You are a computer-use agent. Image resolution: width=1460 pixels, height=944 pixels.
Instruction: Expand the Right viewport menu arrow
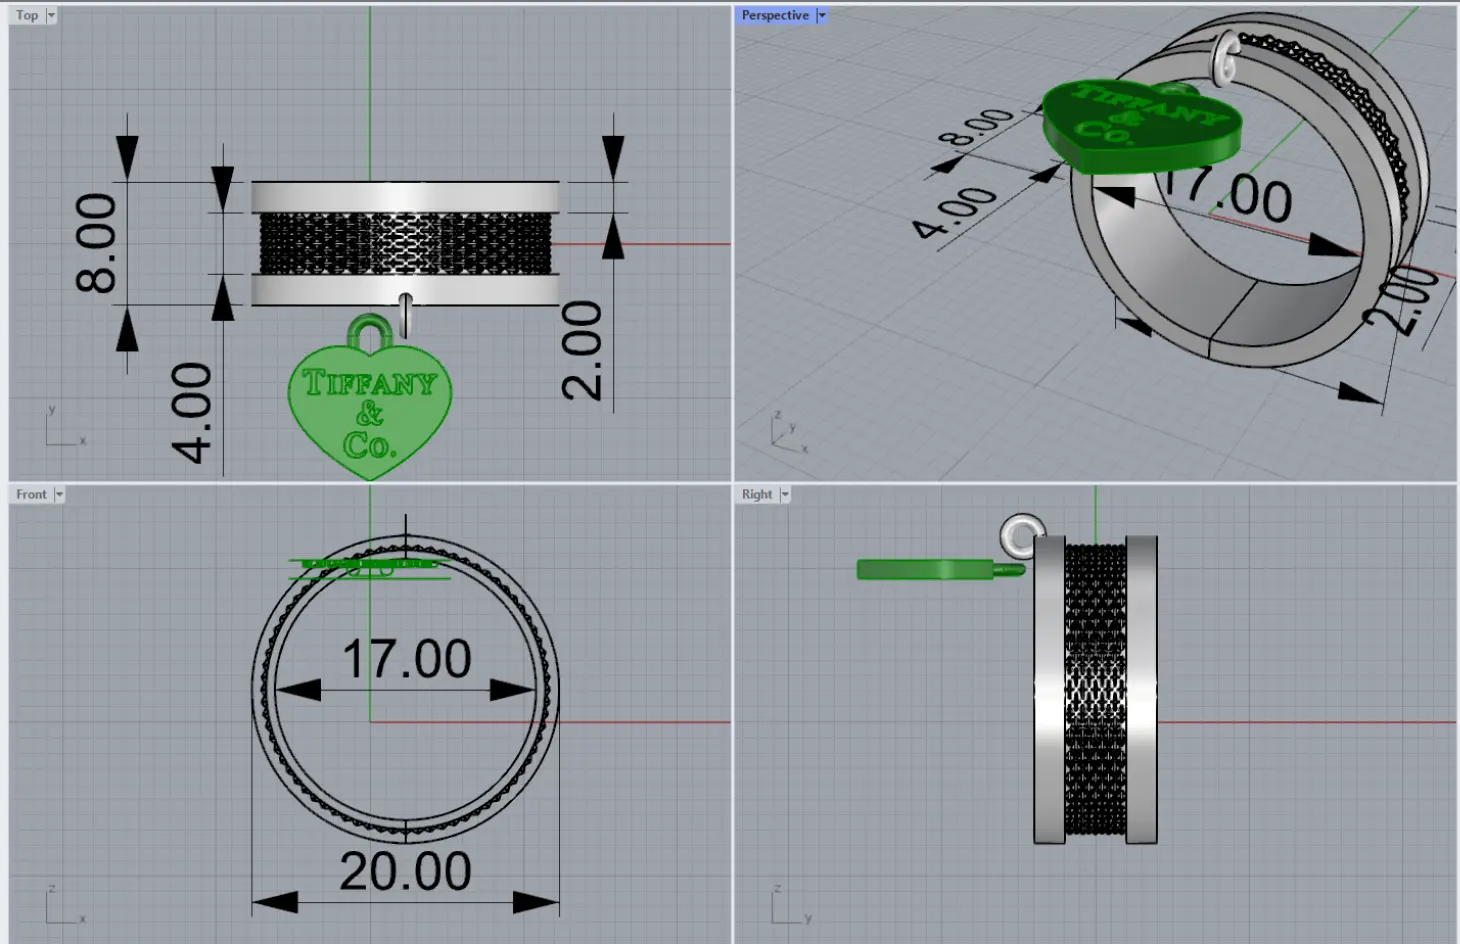click(x=785, y=494)
